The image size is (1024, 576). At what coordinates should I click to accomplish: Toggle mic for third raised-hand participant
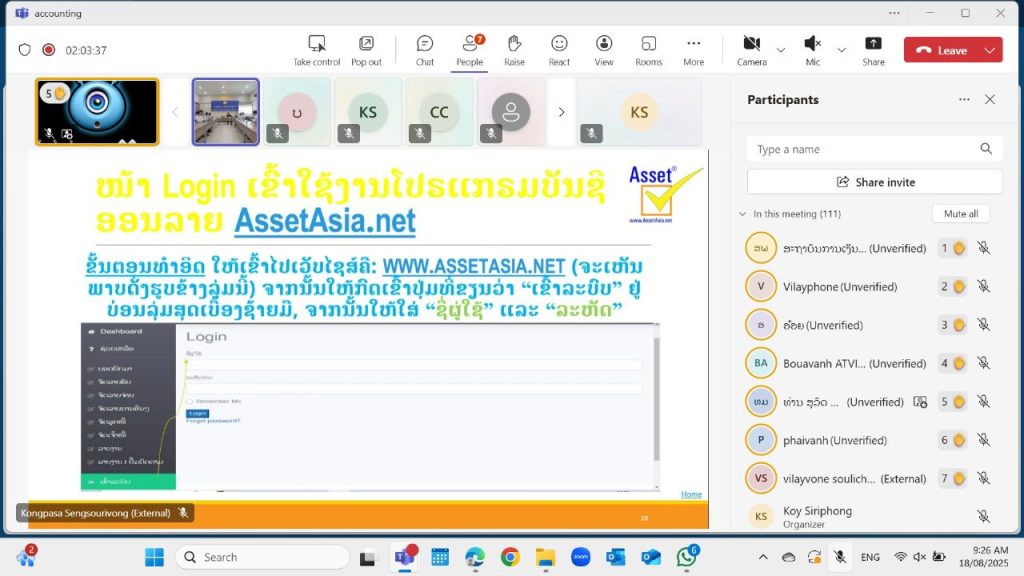pos(984,325)
